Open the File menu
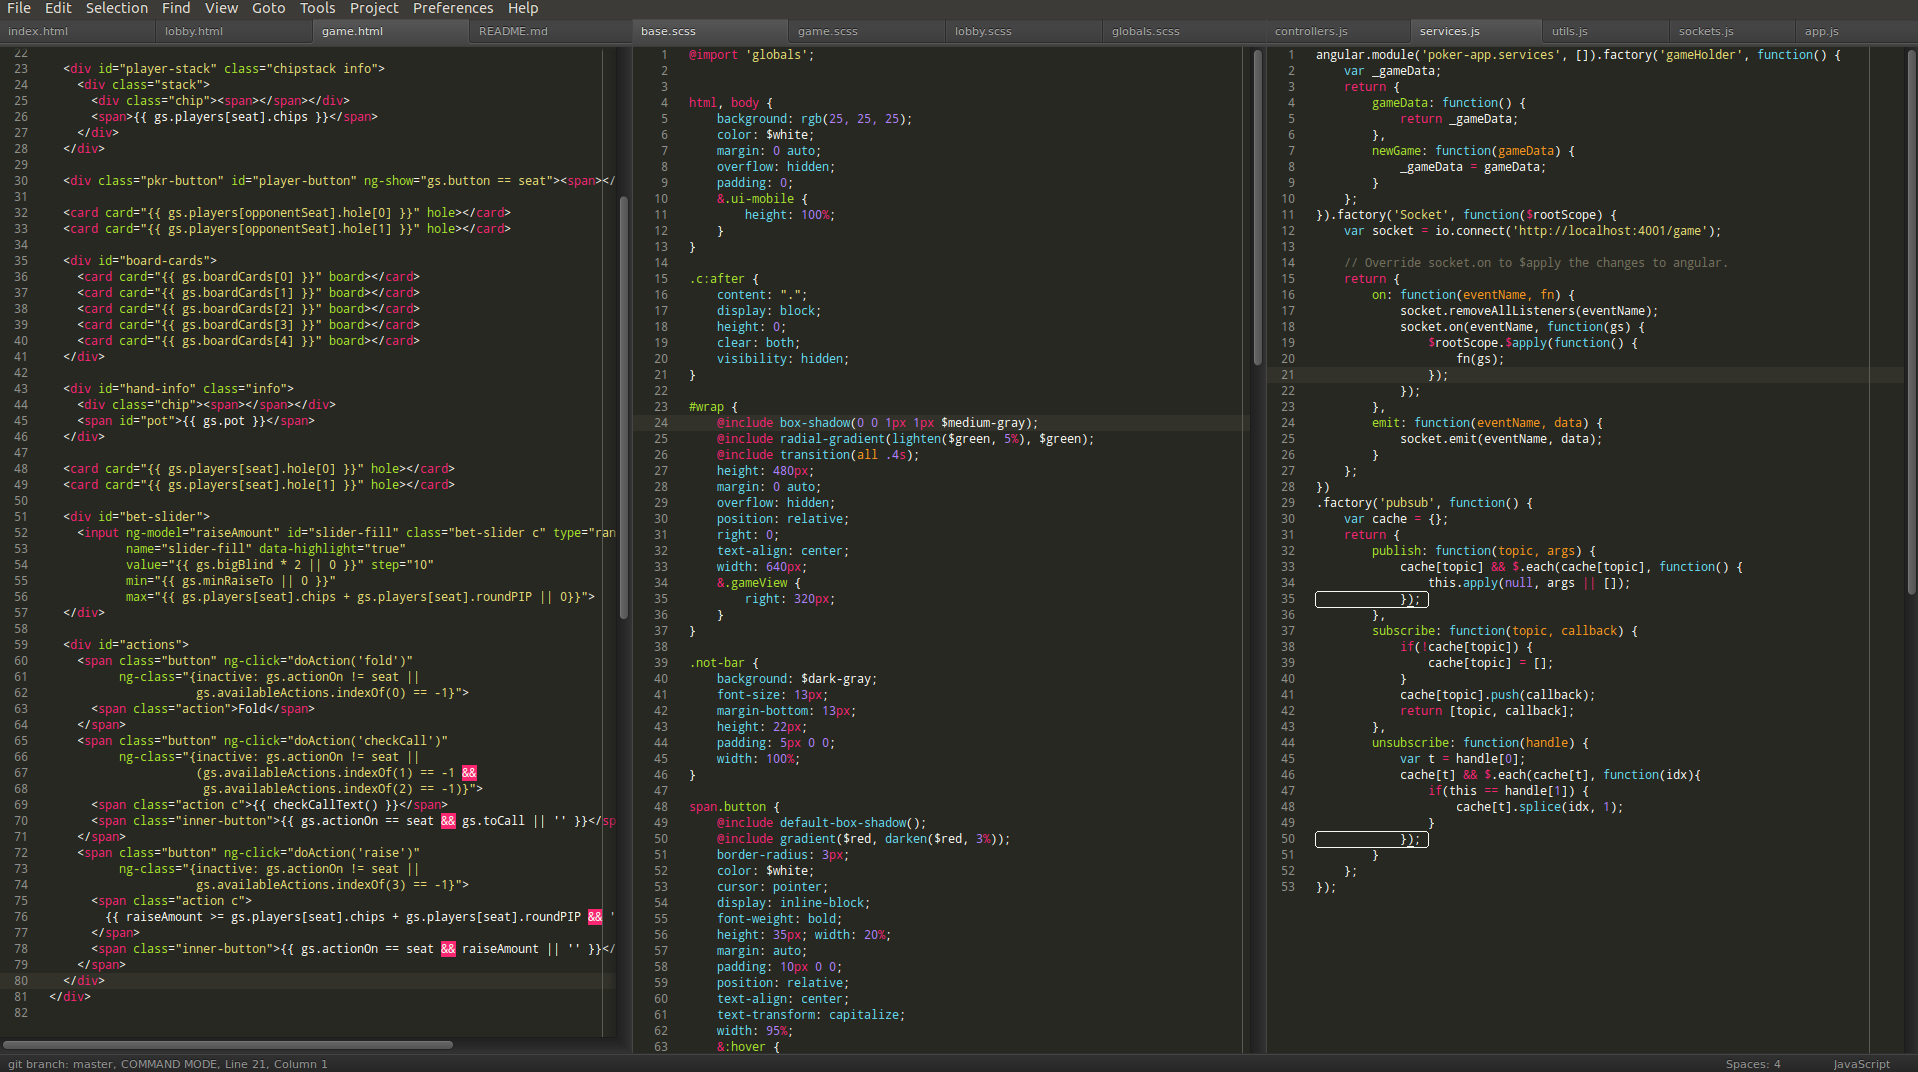The width and height of the screenshot is (1918, 1072). coord(19,8)
